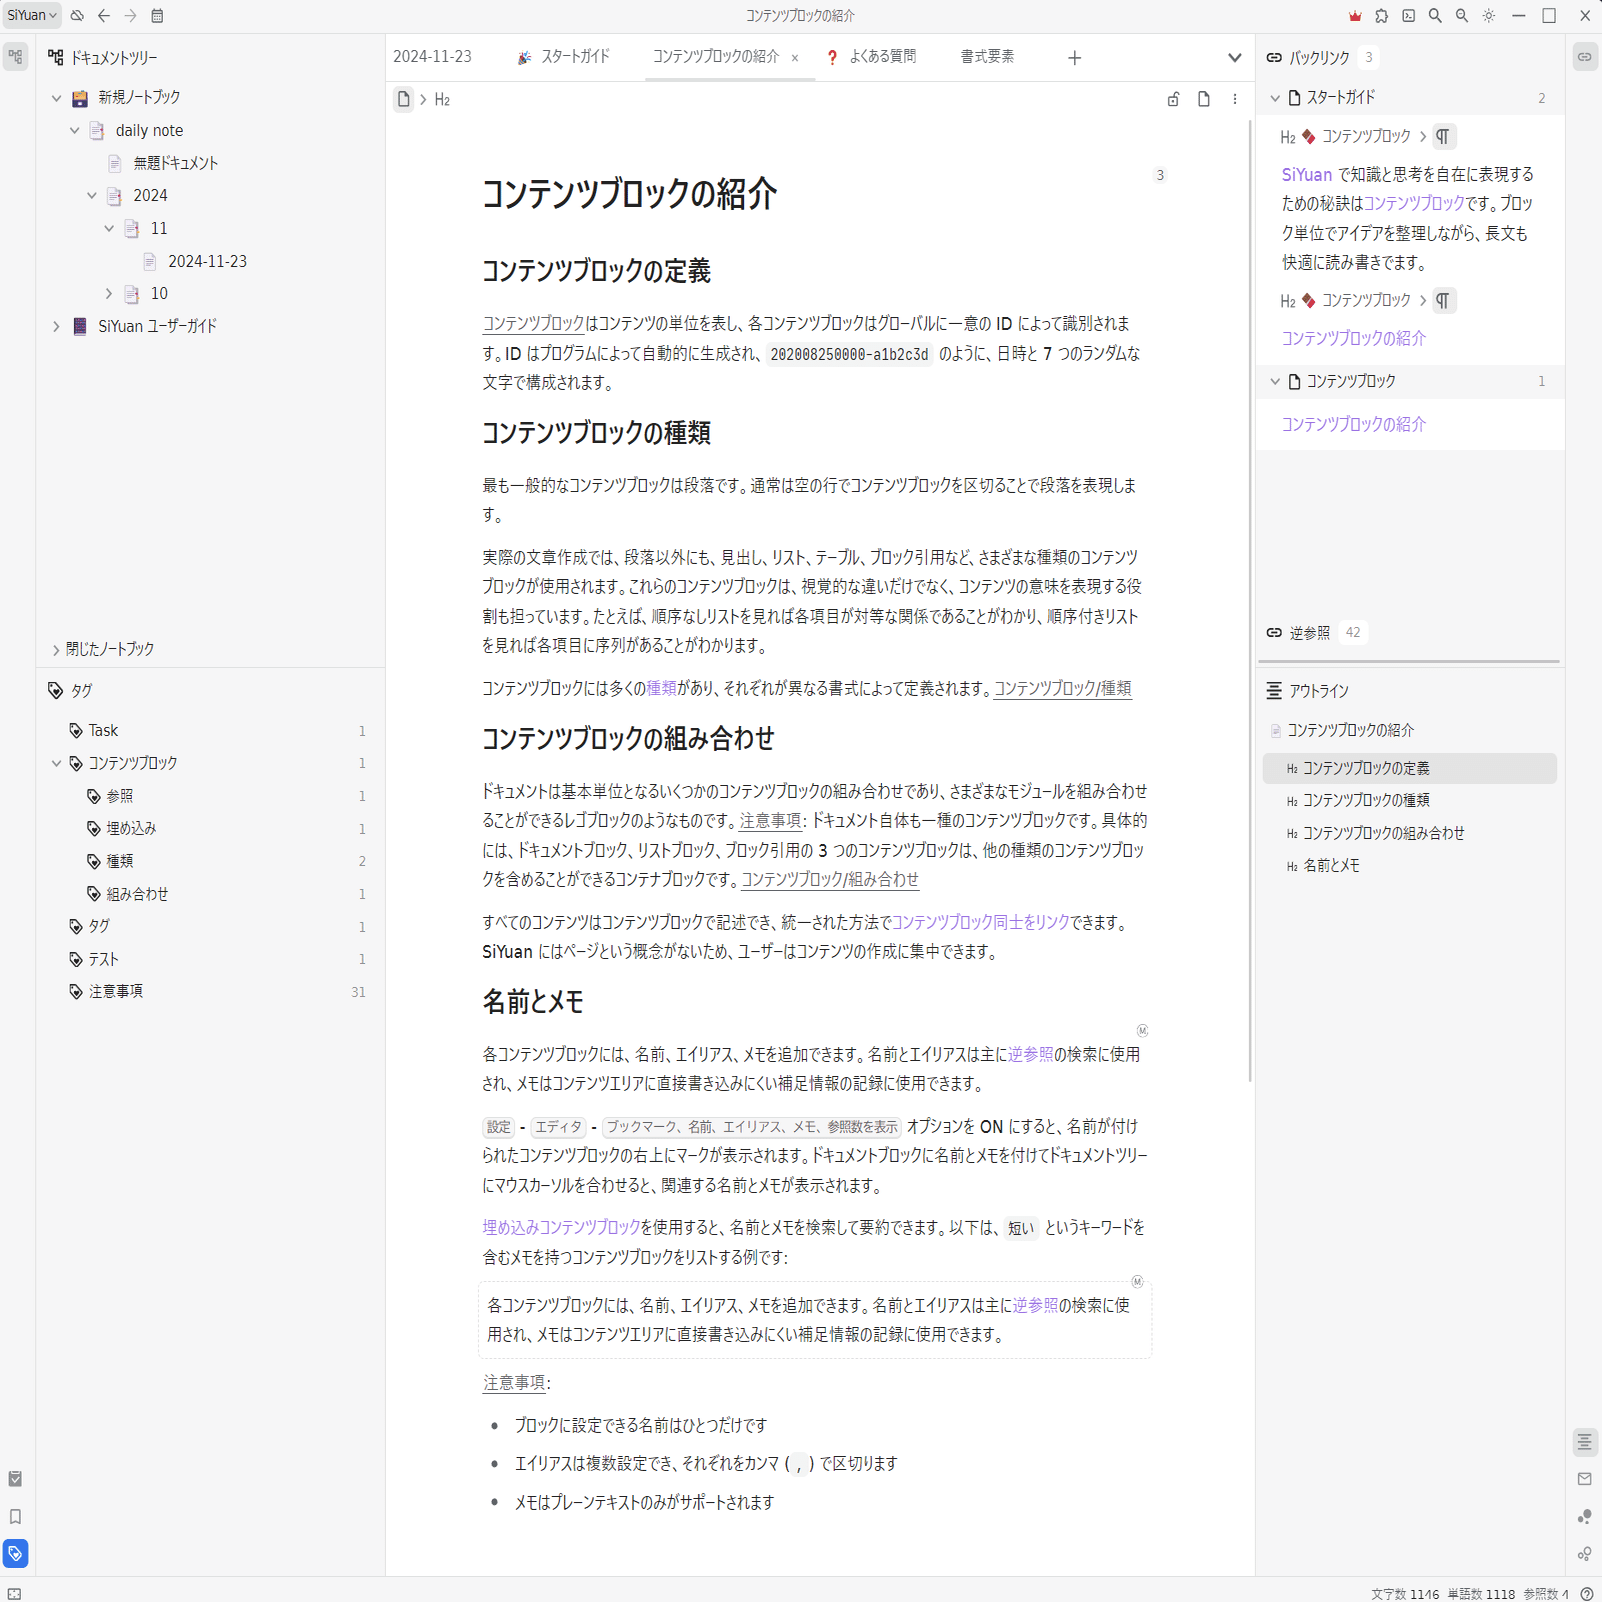This screenshot has height=1602, width=1602.
Task: Click the document reference count badge 3
Action: pyautogui.click(x=1160, y=175)
